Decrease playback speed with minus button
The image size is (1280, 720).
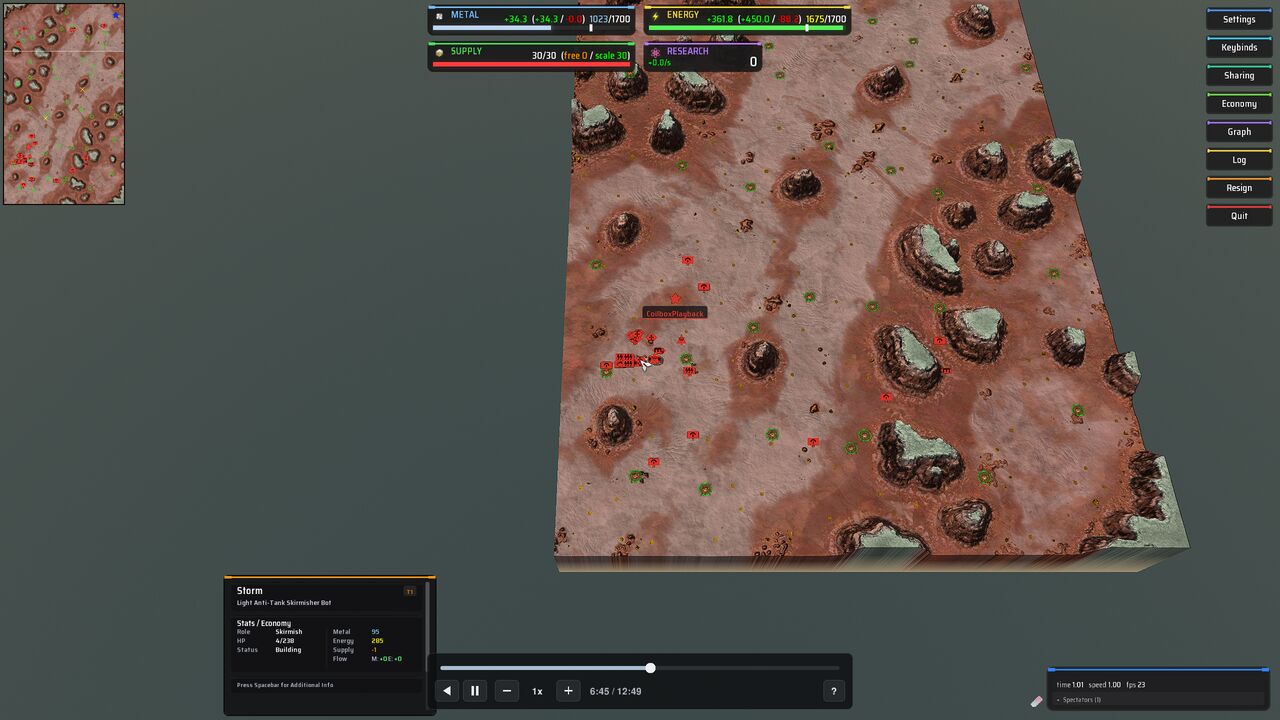(507, 691)
